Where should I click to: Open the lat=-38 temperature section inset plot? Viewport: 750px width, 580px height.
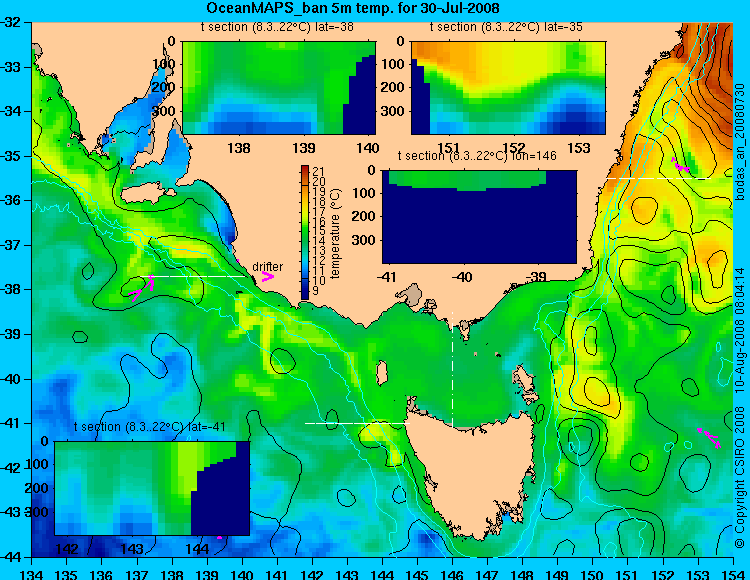279,88
